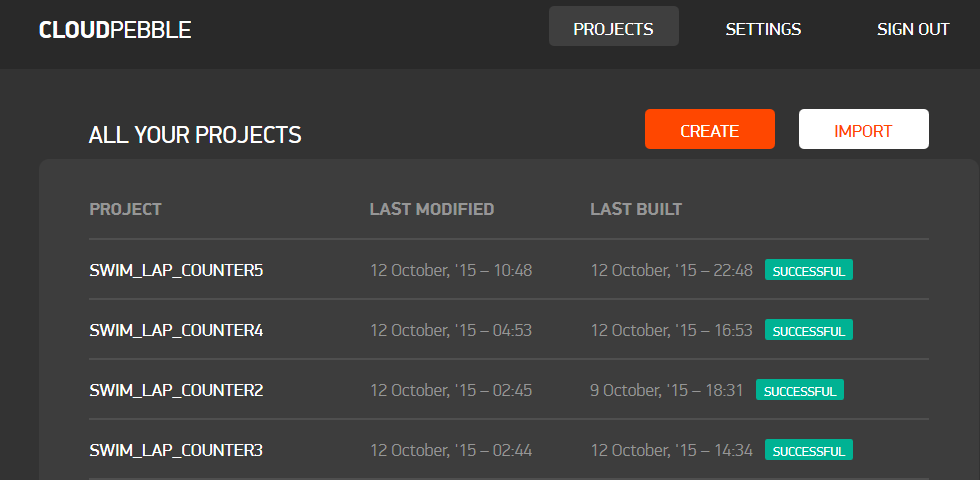This screenshot has width=980, height=480.
Task: Click the 10:48 last modified date
Action: click(451, 271)
